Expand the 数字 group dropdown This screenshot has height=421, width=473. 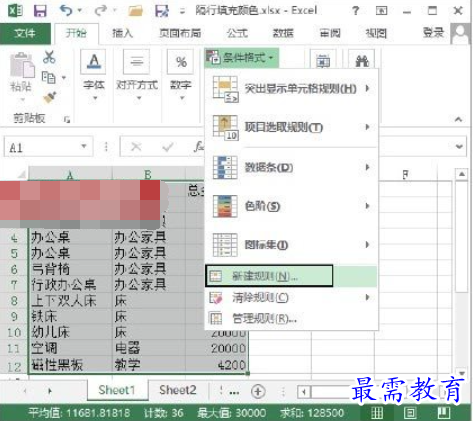click(x=182, y=98)
